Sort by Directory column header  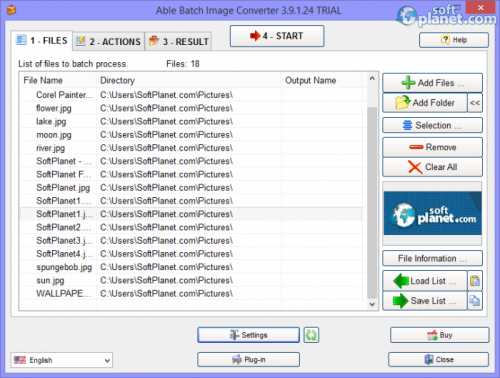[189, 80]
